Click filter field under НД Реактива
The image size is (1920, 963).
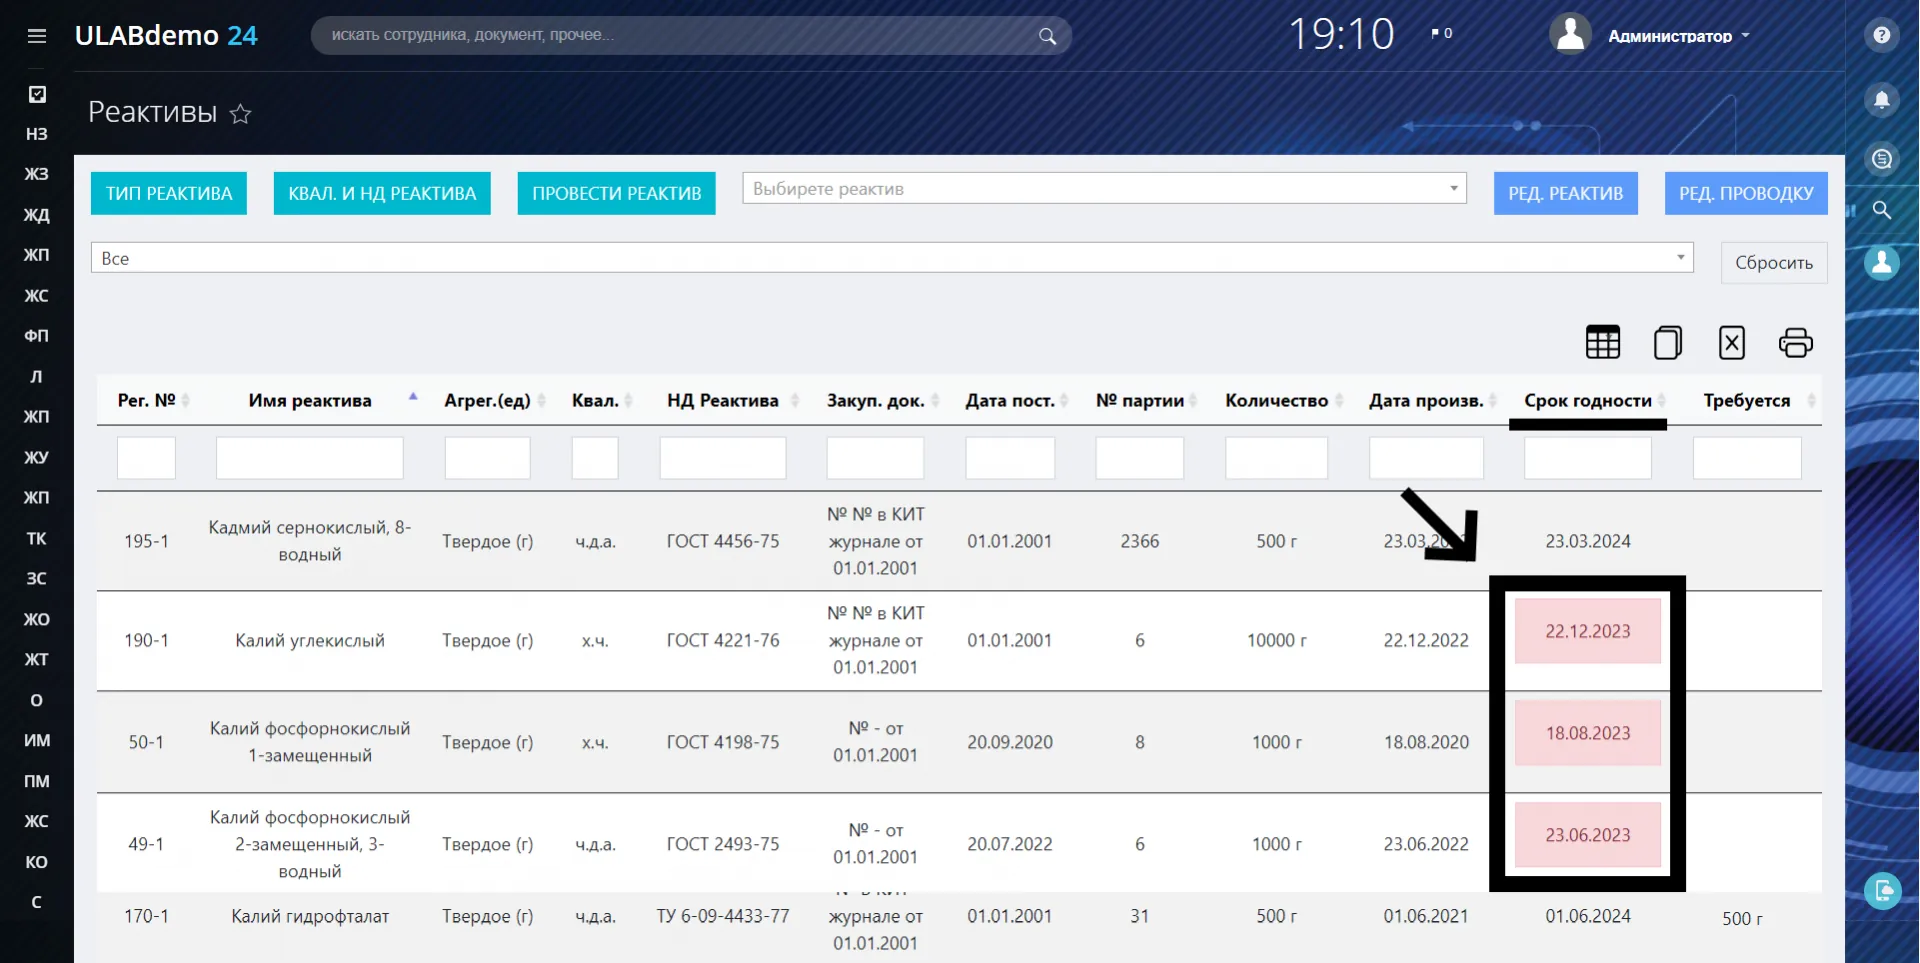723,458
